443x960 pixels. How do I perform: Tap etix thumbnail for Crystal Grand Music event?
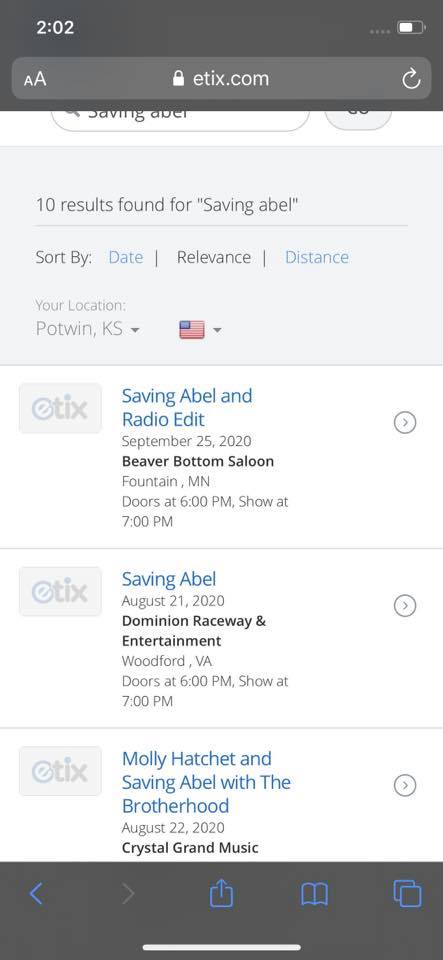tap(60, 771)
